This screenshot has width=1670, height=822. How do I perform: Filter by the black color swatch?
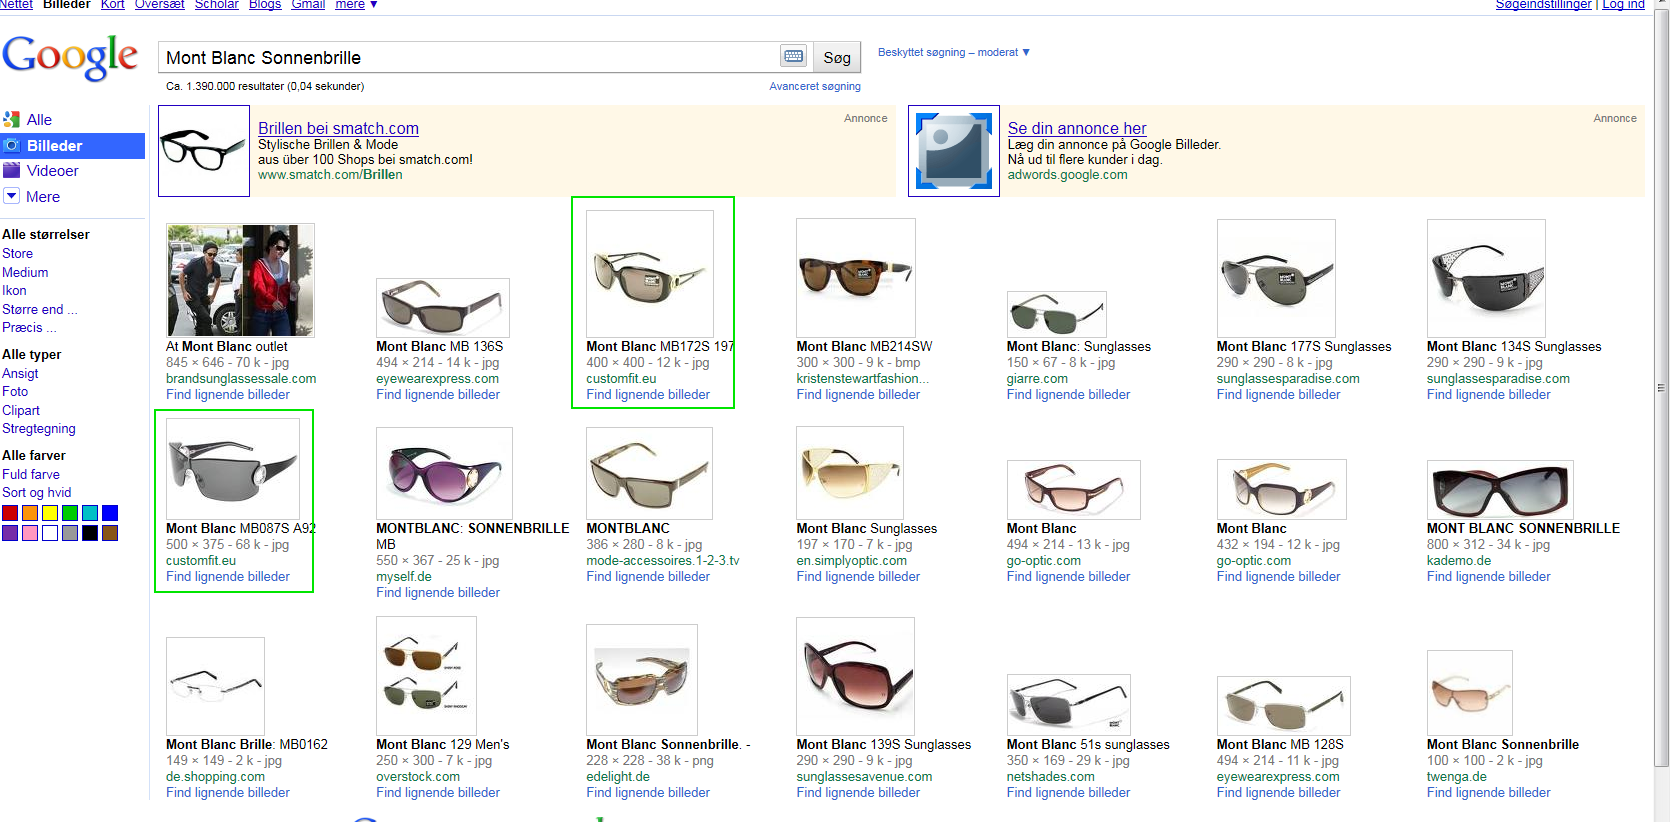[x=90, y=533]
